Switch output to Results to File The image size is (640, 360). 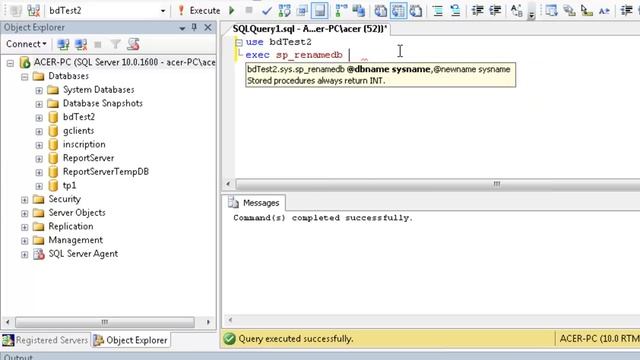coord(416,11)
